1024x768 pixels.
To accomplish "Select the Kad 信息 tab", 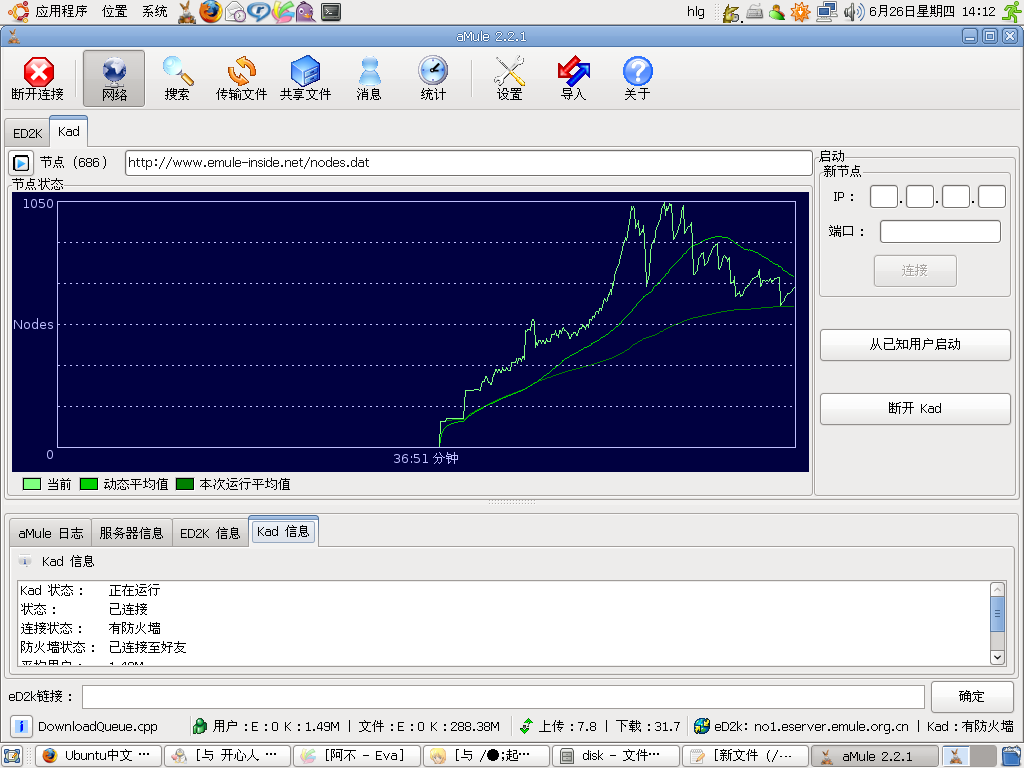I will click(283, 532).
